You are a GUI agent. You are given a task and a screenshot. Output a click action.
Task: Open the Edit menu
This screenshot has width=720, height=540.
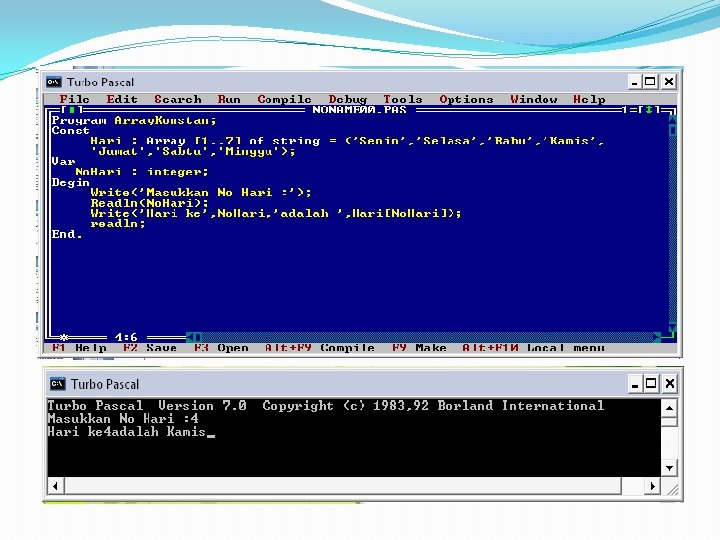(122, 99)
